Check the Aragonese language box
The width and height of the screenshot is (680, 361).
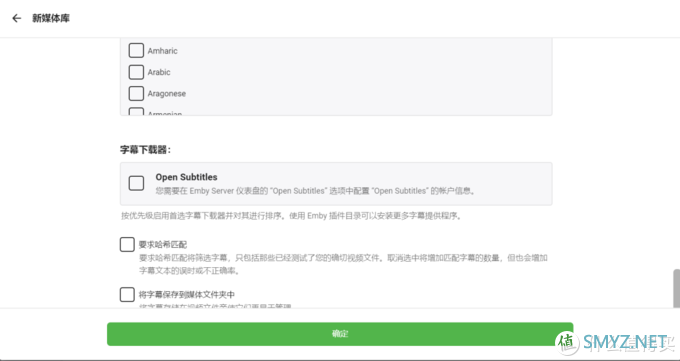click(136, 93)
